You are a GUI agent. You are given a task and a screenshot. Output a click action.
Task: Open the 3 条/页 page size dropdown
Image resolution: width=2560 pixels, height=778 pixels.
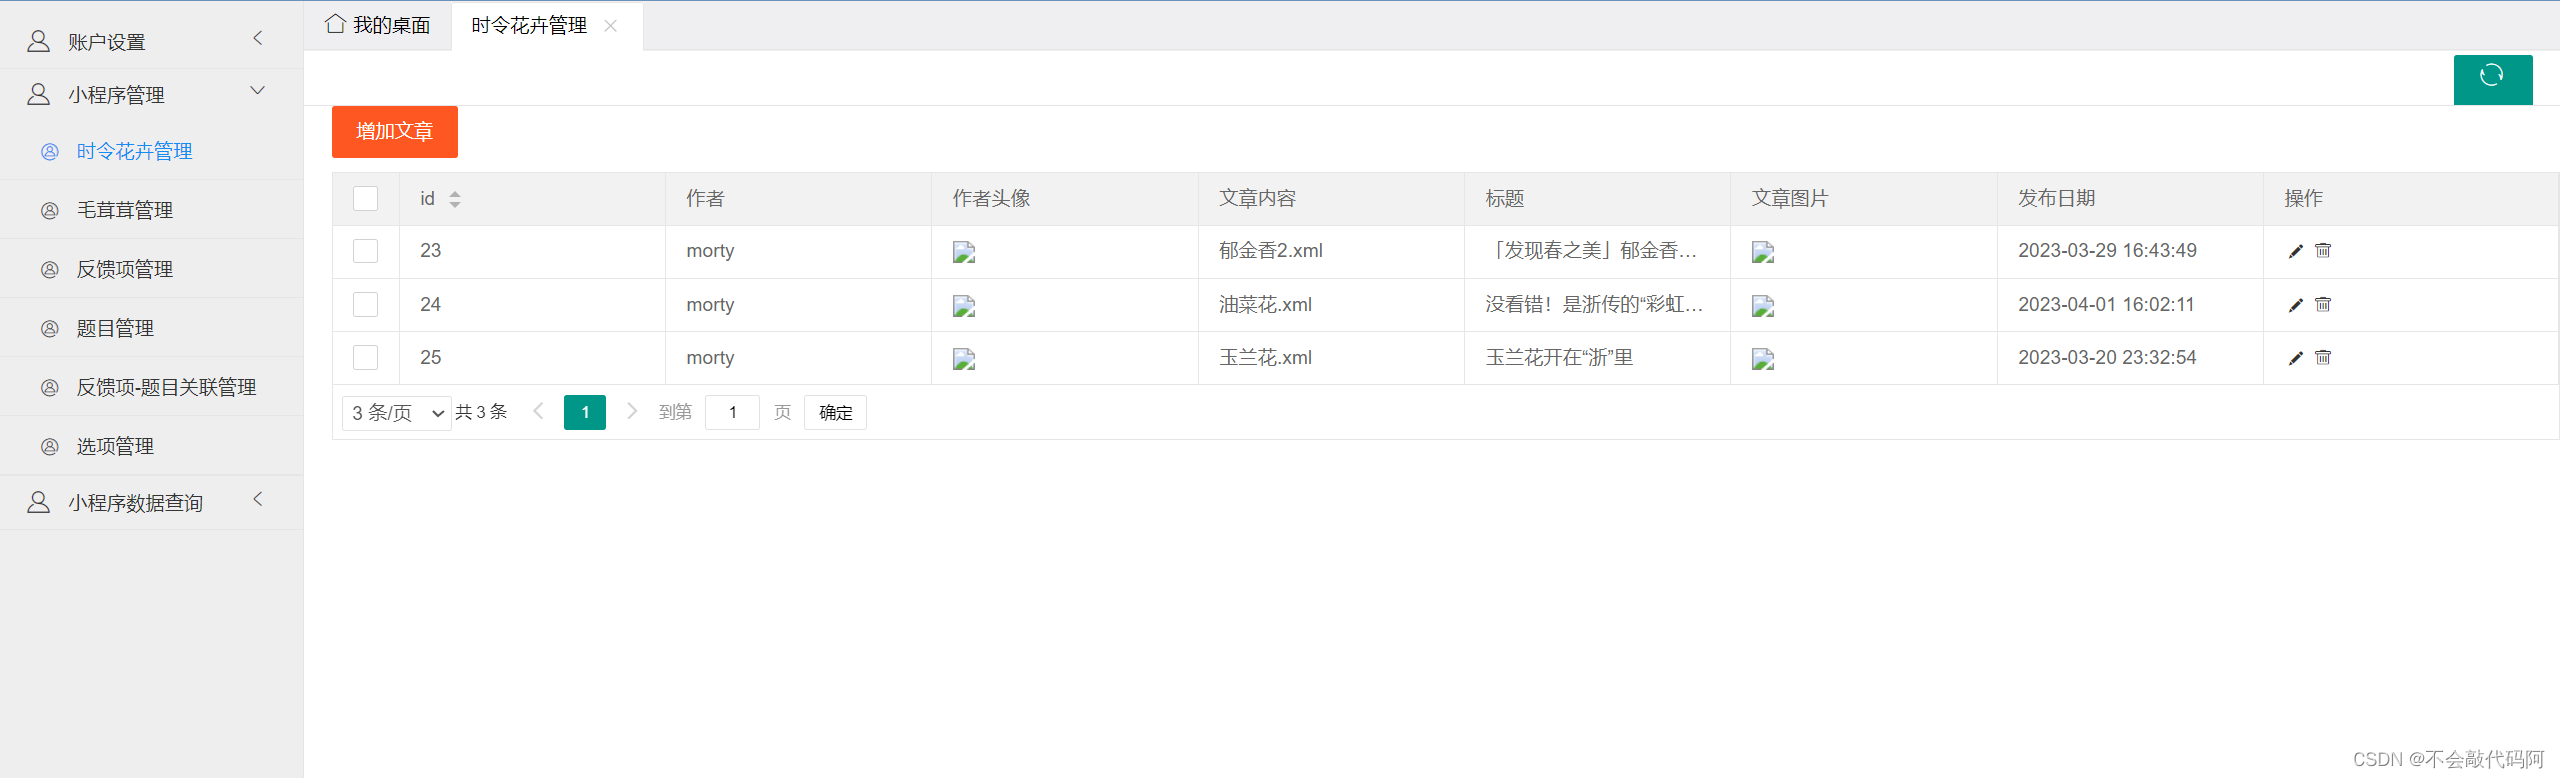397,413
